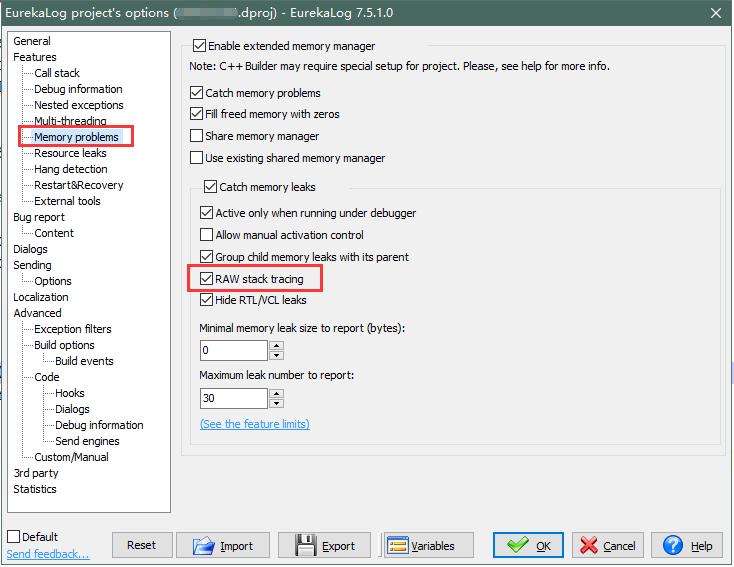Open Build events settings
This screenshot has width=734, height=567.
(x=84, y=361)
